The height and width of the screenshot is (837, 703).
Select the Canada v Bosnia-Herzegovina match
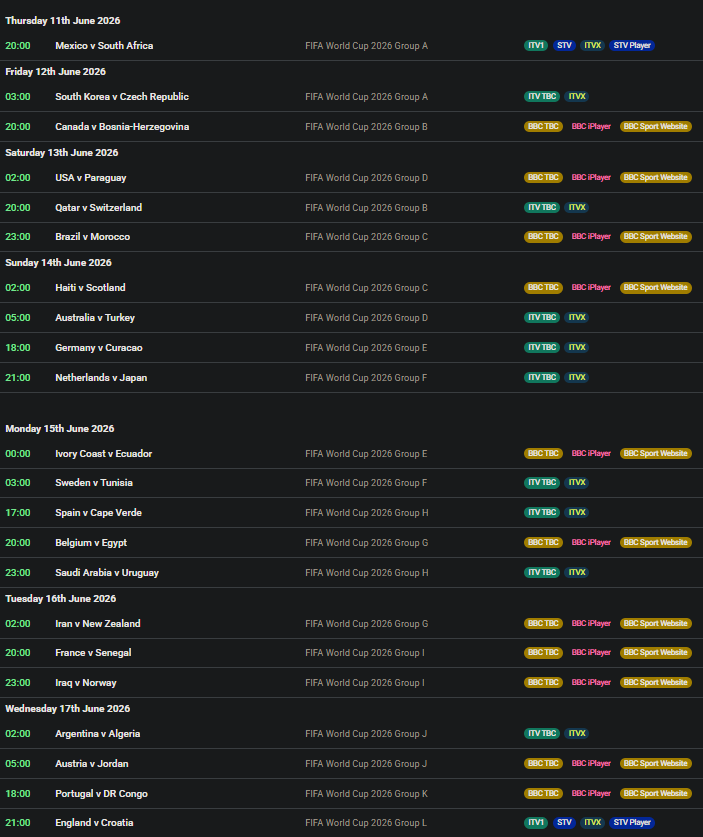pos(122,127)
